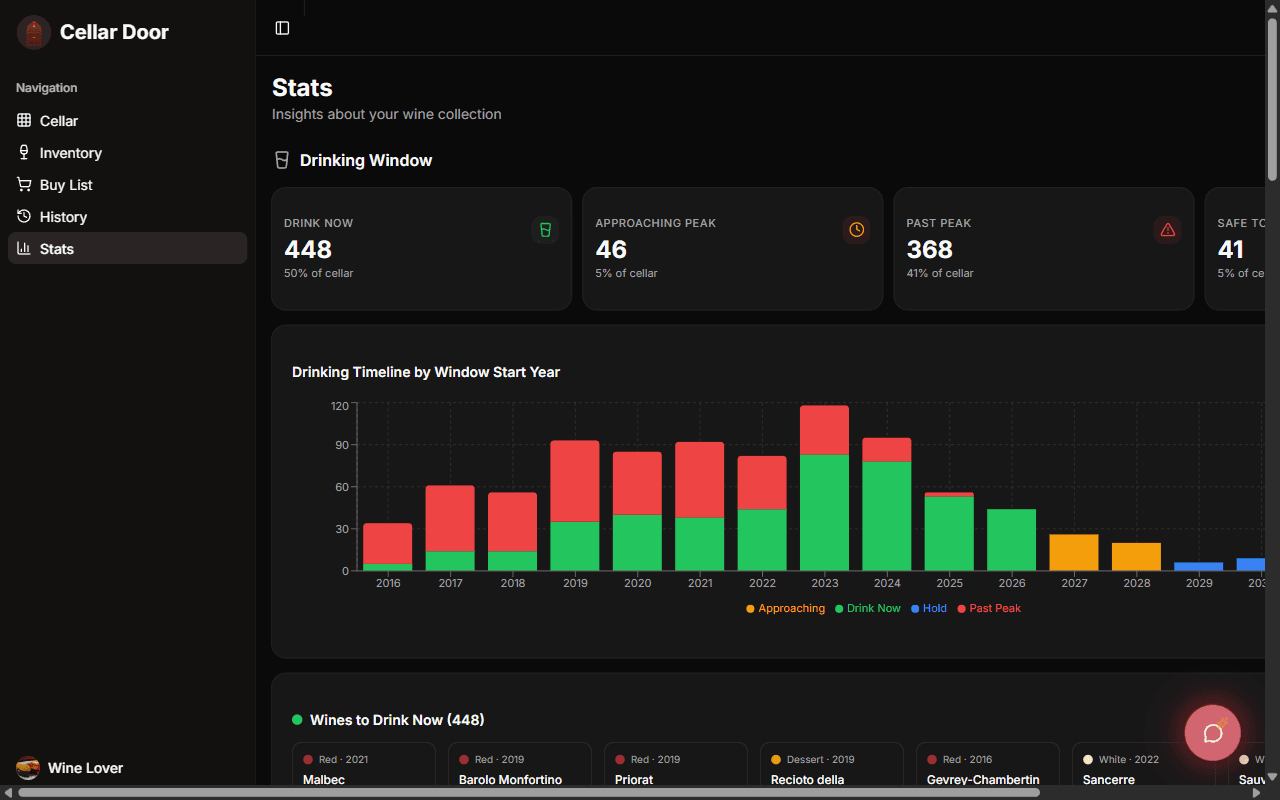Toggle Past Peak series in chart legend
This screenshot has height=800, width=1280.
[x=989, y=608]
